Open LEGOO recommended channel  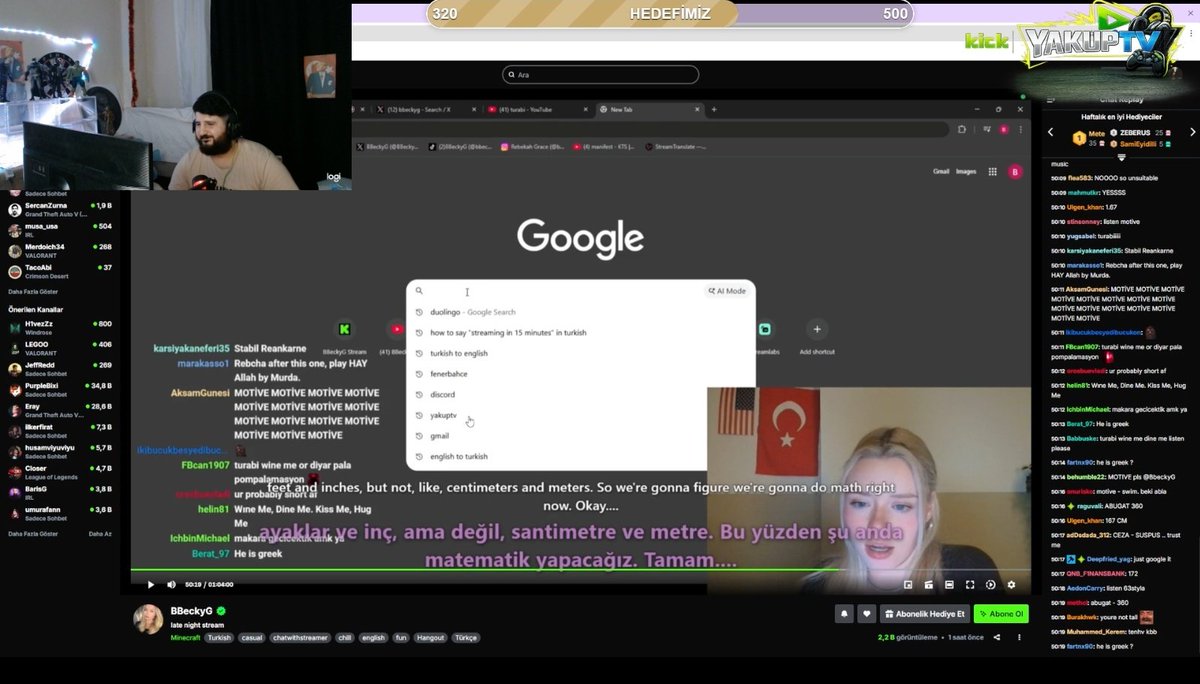(60, 348)
